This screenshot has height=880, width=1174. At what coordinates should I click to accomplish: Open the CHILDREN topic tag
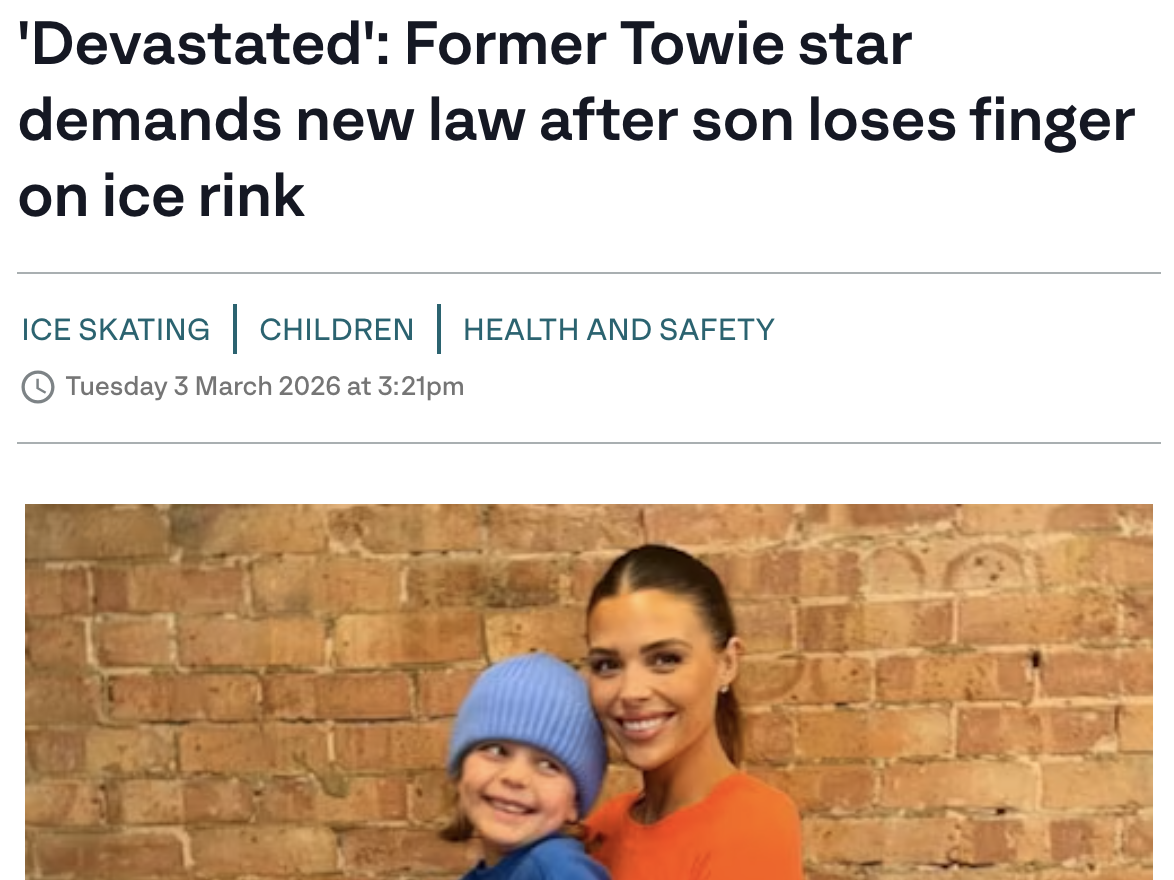pyautogui.click(x=336, y=330)
